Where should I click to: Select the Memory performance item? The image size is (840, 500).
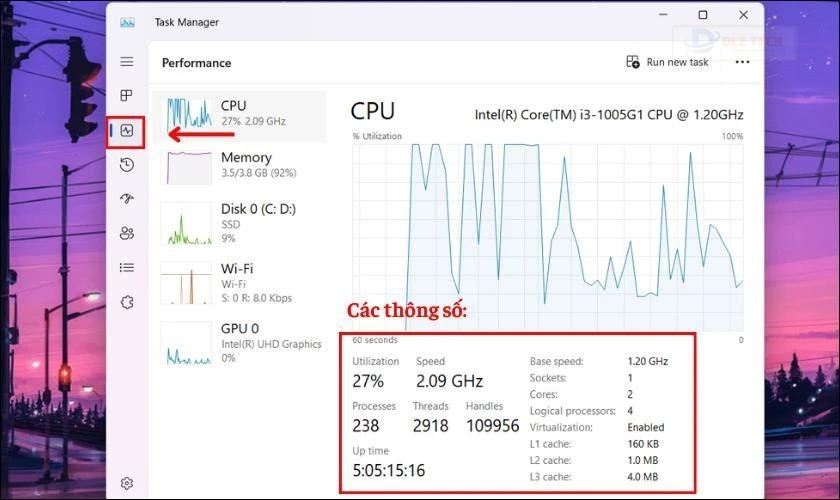[x=239, y=166]
